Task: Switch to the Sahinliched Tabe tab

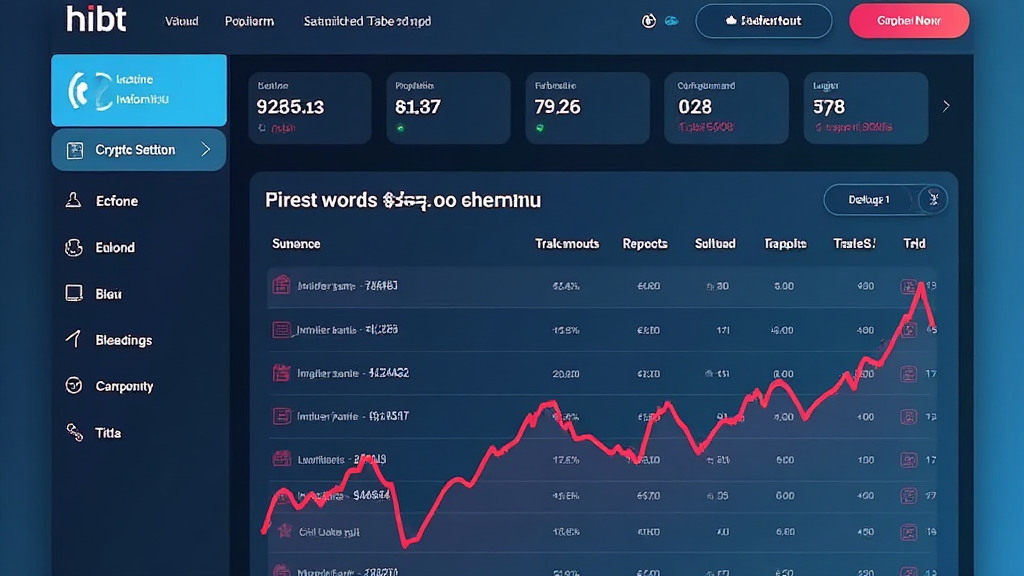Action: pos(367,21)
